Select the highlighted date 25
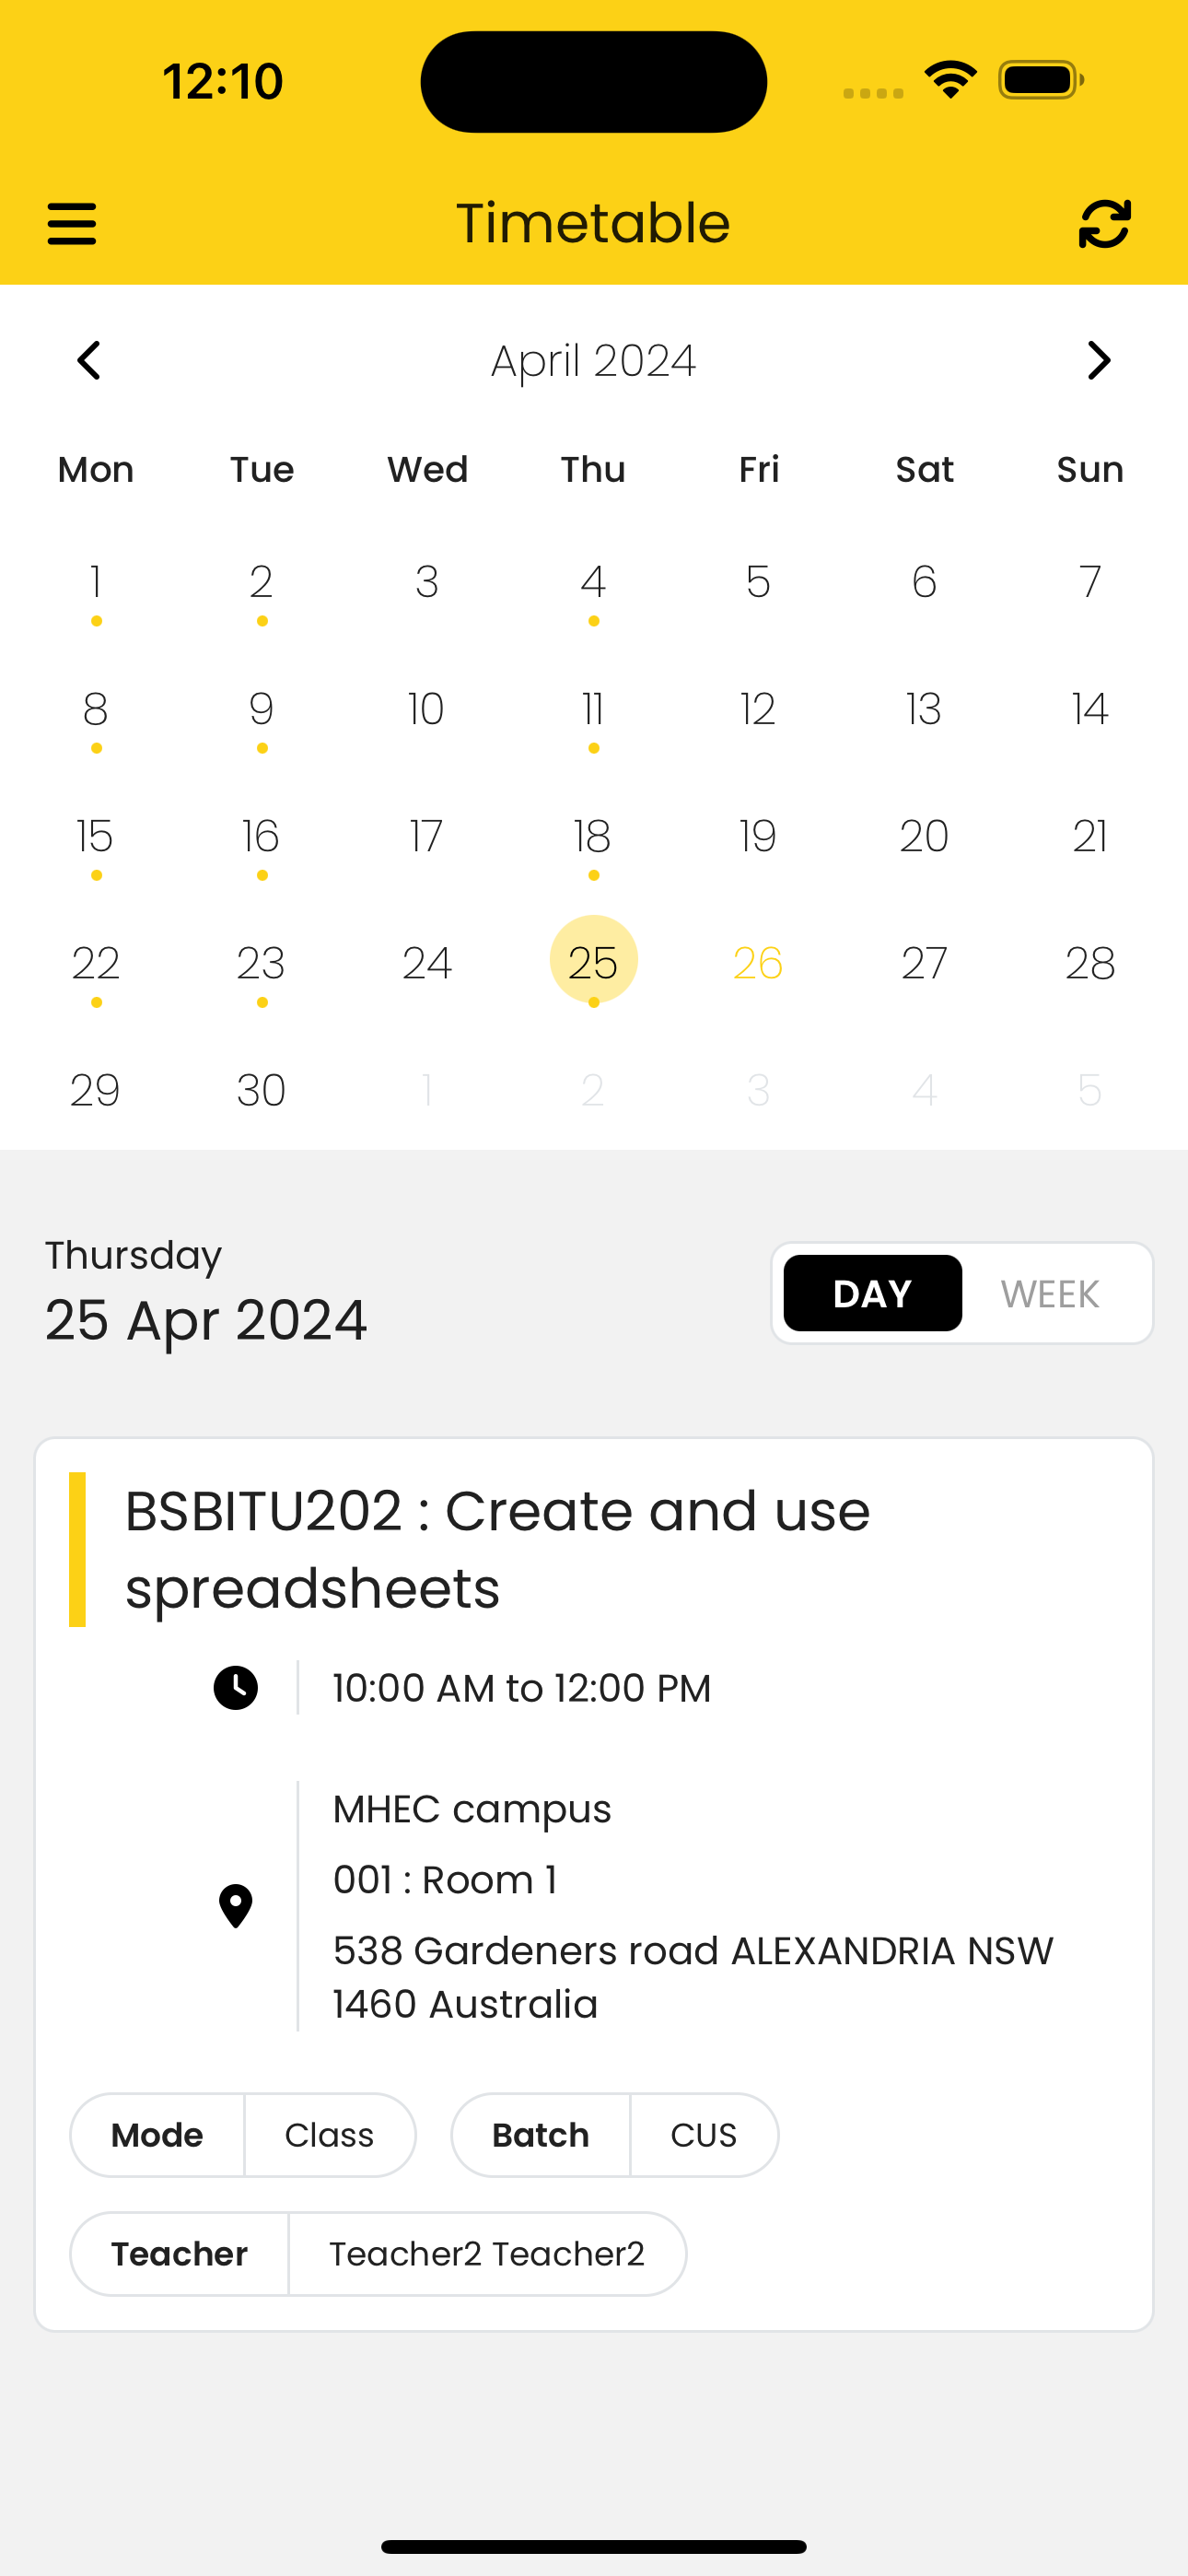The height and width of the screenshot is (2576, 1188). click(594, 961)
